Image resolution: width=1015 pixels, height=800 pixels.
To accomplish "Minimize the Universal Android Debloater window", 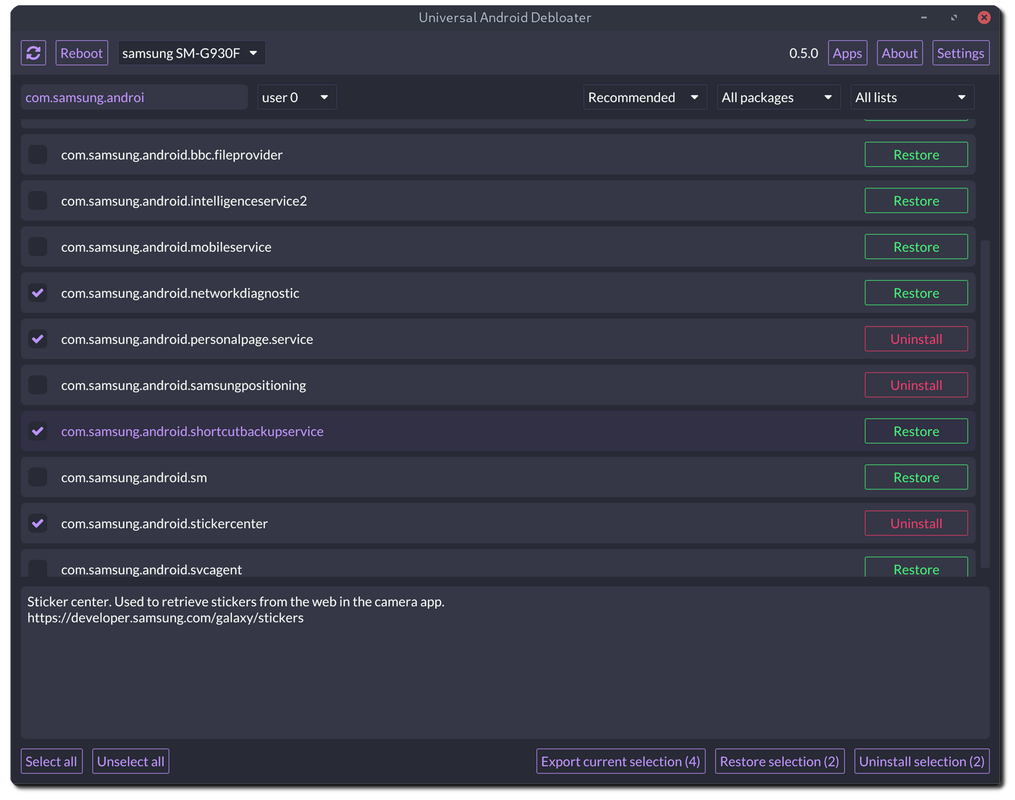I will coord(924,17).
